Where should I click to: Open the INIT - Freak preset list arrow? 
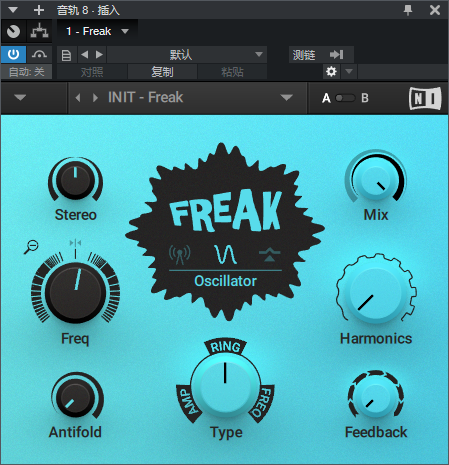pos(286,97)
